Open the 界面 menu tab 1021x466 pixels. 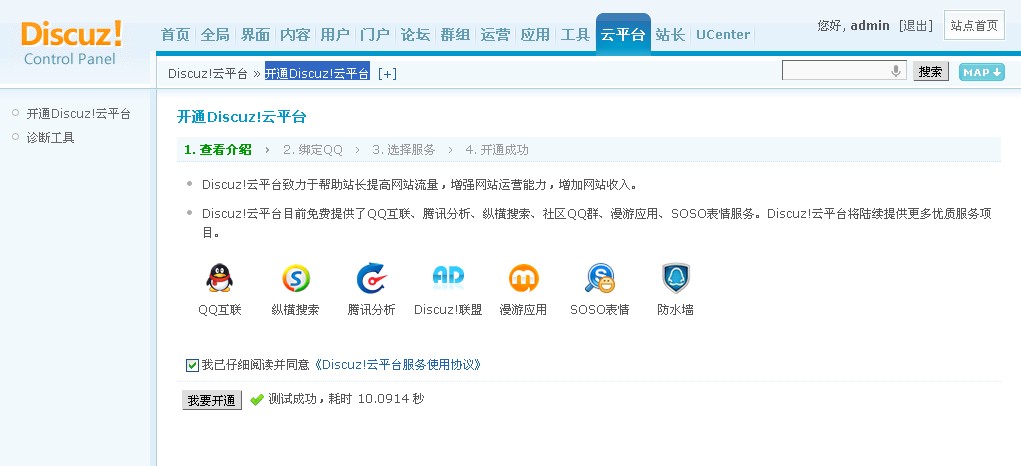pos(255,34)
